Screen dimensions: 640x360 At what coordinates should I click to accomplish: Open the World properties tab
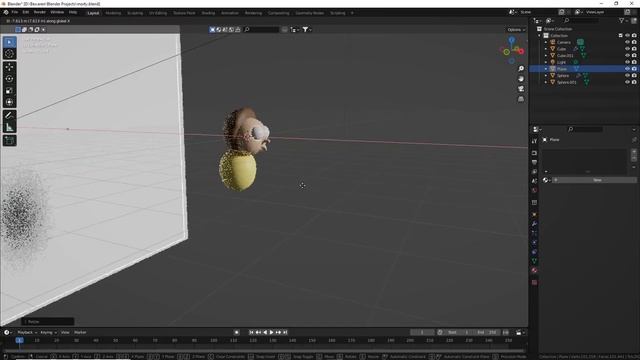click(534, 190)
